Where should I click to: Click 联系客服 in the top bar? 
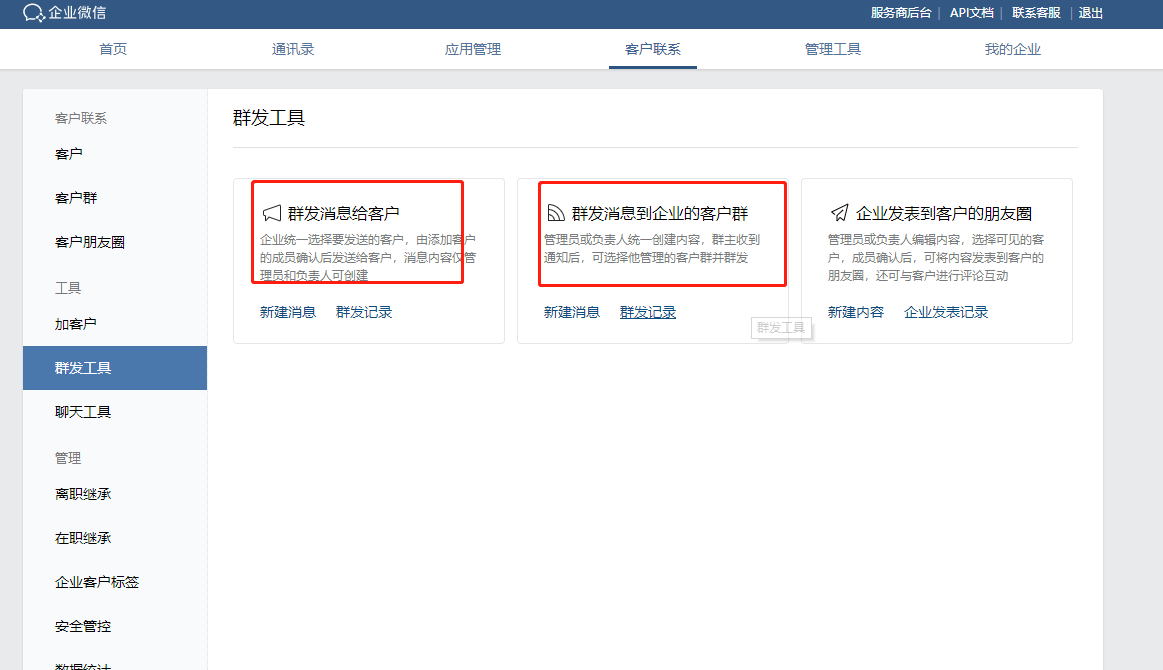(x=1036, y=13)
